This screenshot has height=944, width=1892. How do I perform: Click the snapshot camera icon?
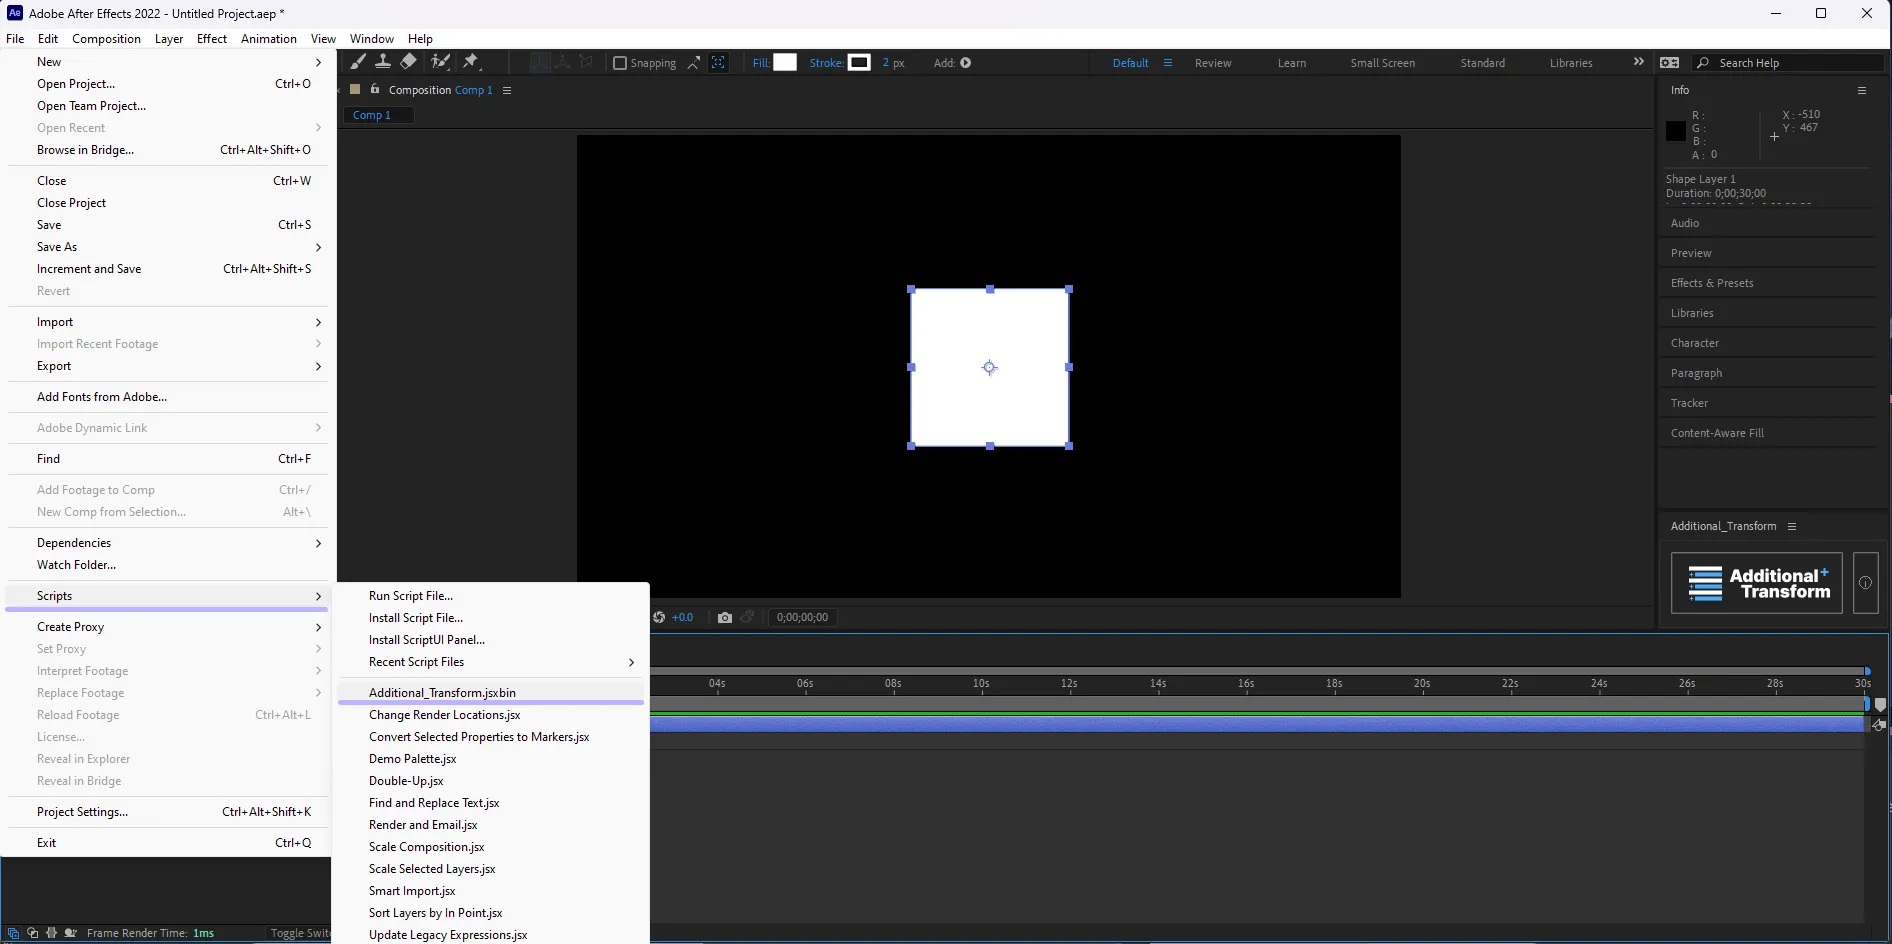725,617
